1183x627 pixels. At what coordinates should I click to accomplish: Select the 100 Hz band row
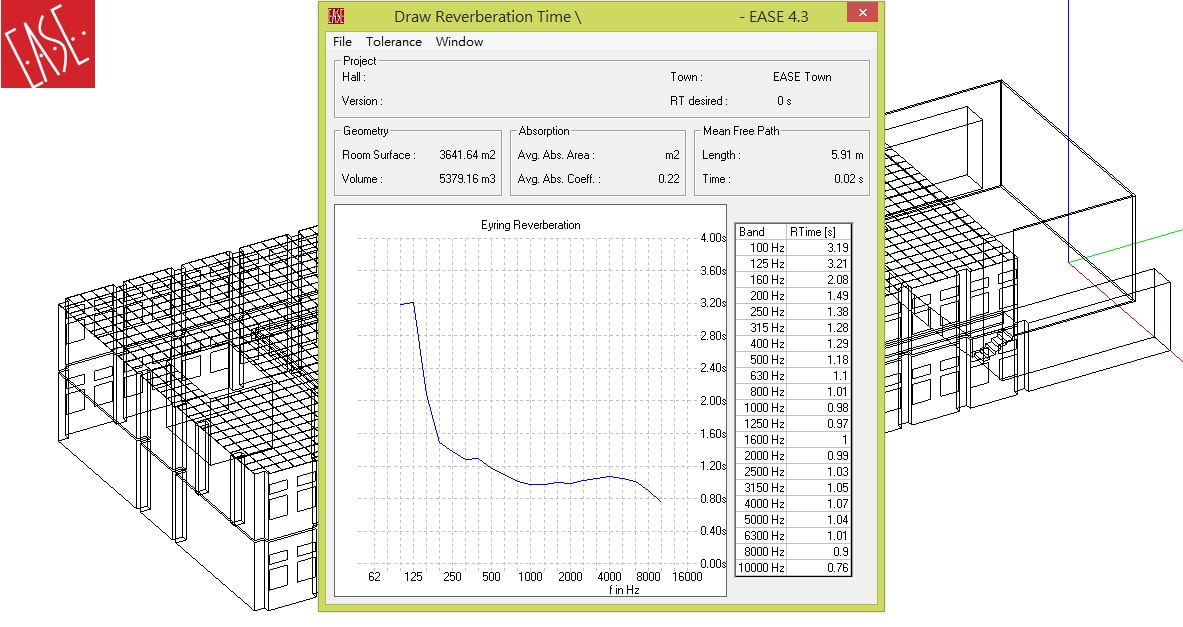coord(793,247)
